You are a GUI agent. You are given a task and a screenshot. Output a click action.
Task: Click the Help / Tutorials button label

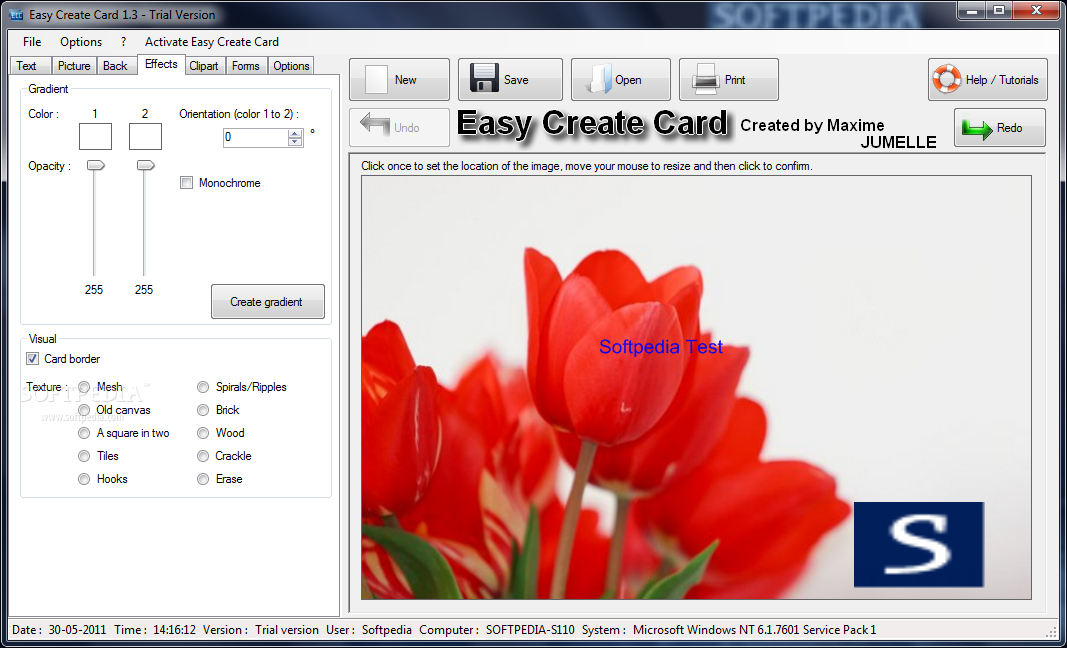(1002, 80)
